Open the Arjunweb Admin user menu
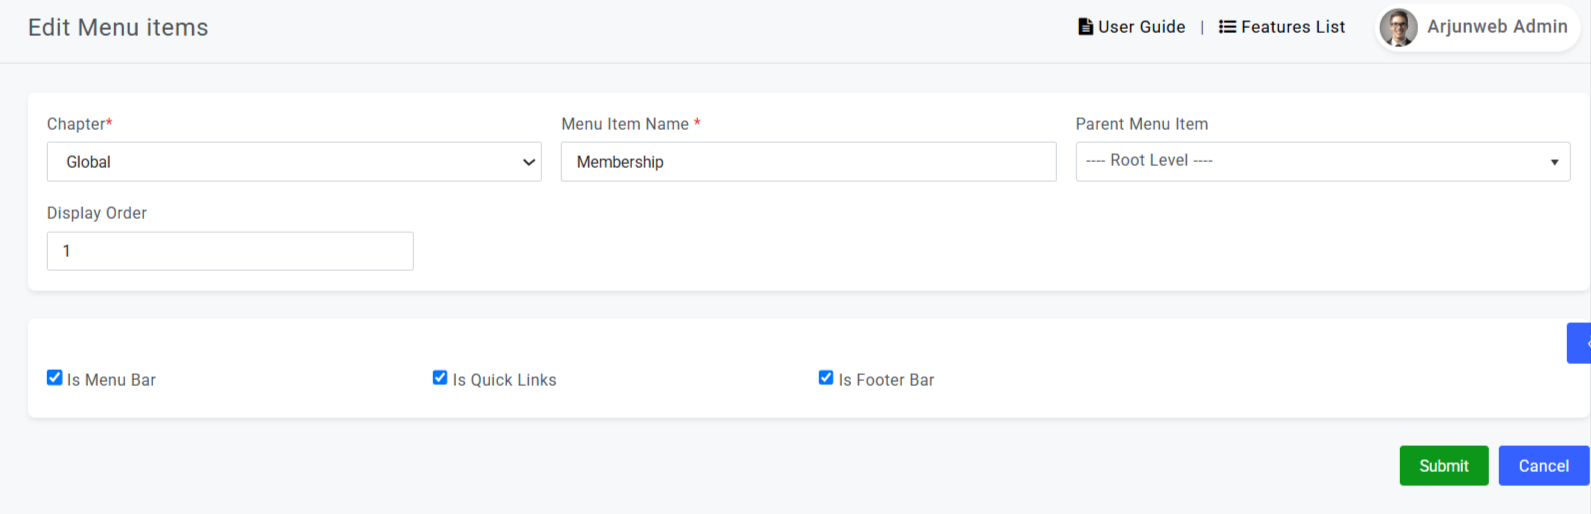Viewport: 1591px width, 514px height. tap(1474, 28)
